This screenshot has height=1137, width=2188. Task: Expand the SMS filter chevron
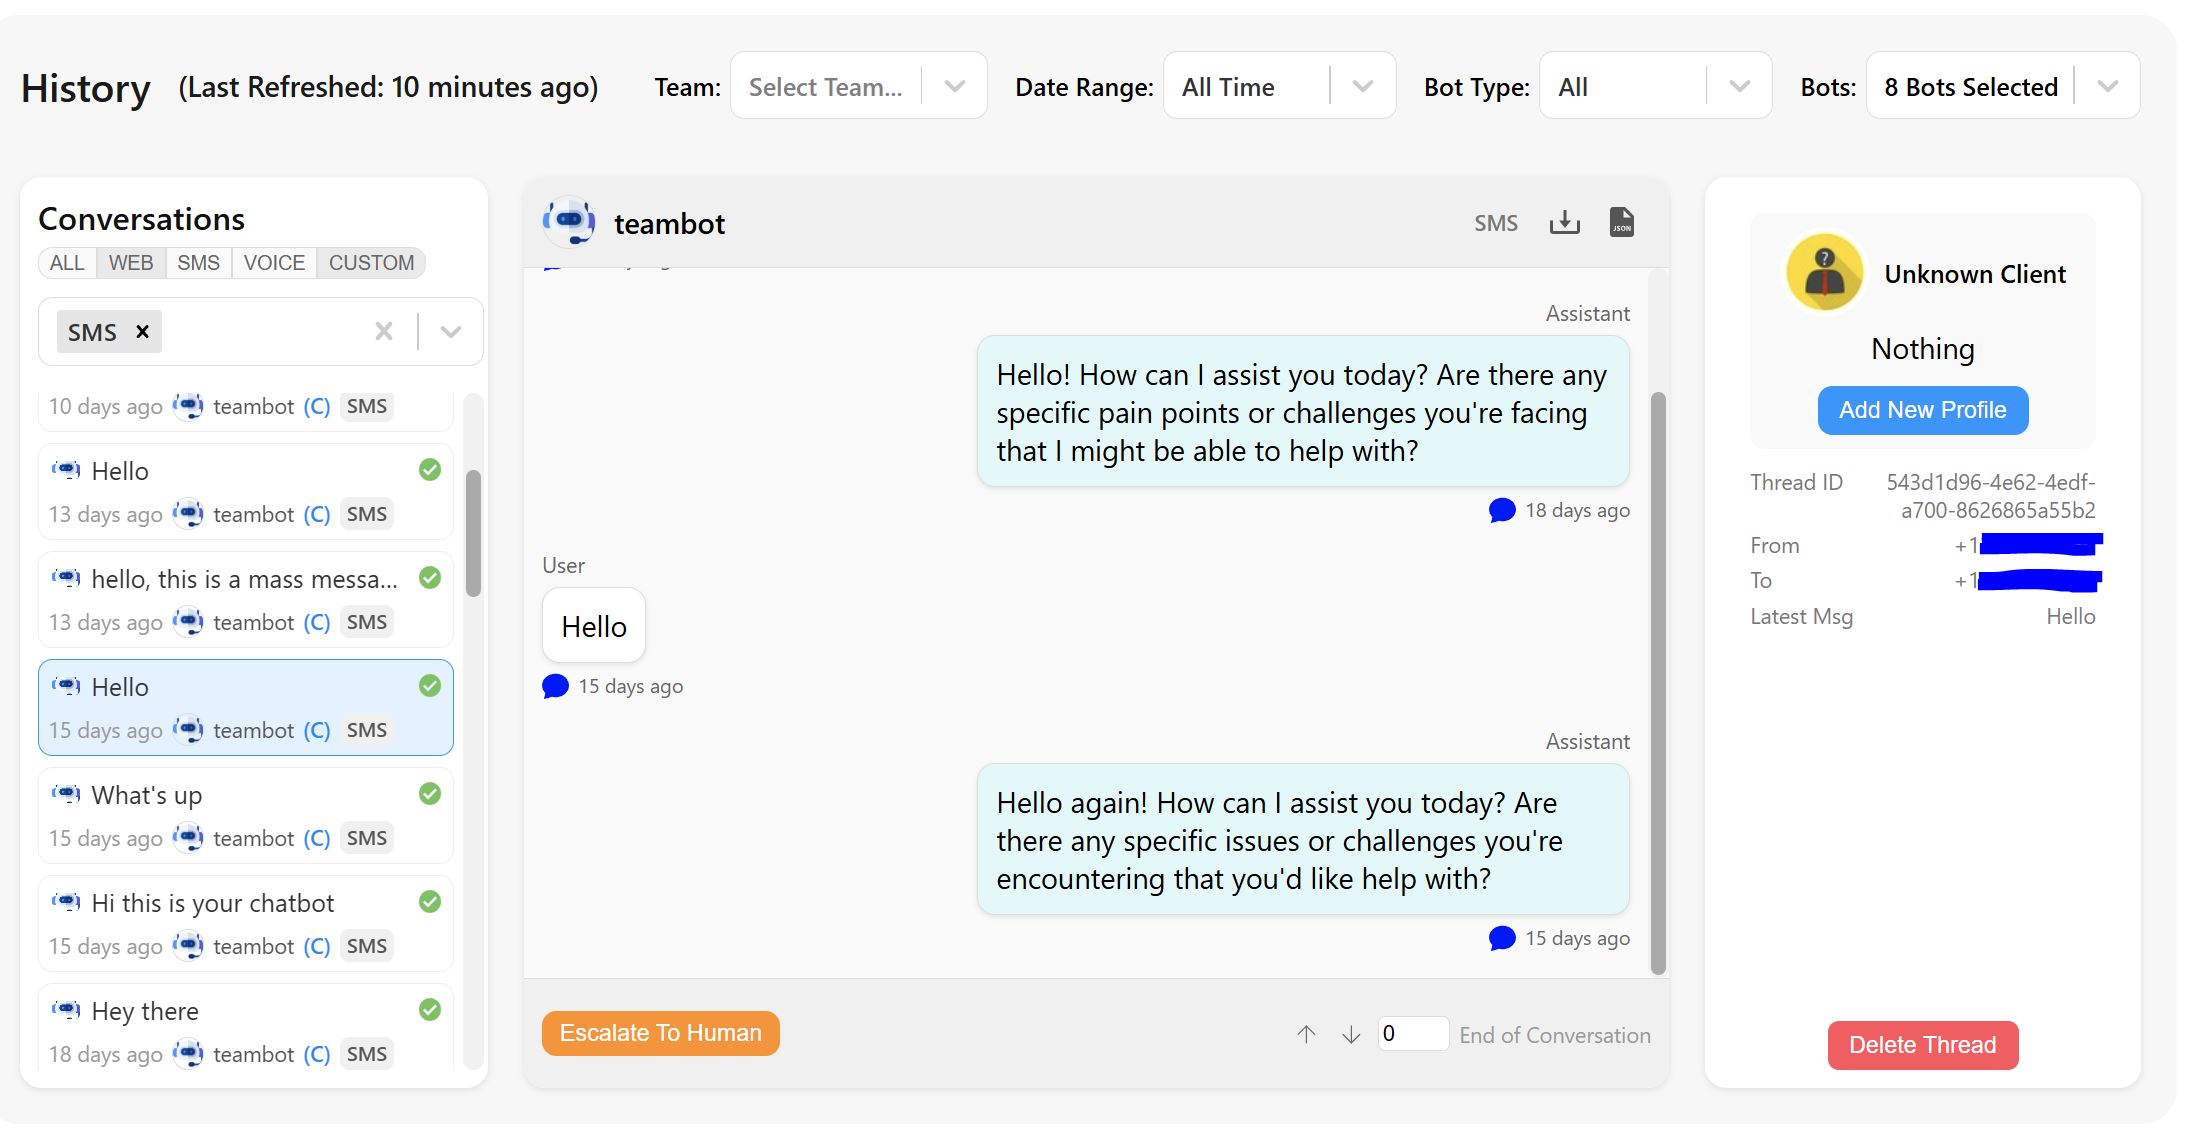450,331
